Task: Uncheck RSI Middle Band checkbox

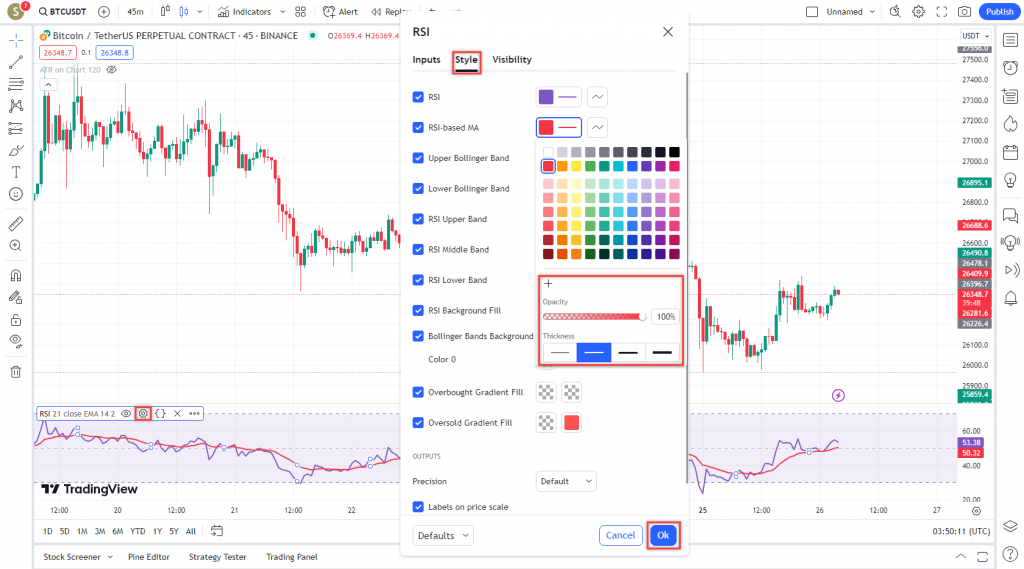Action: (x=418, y=249)
